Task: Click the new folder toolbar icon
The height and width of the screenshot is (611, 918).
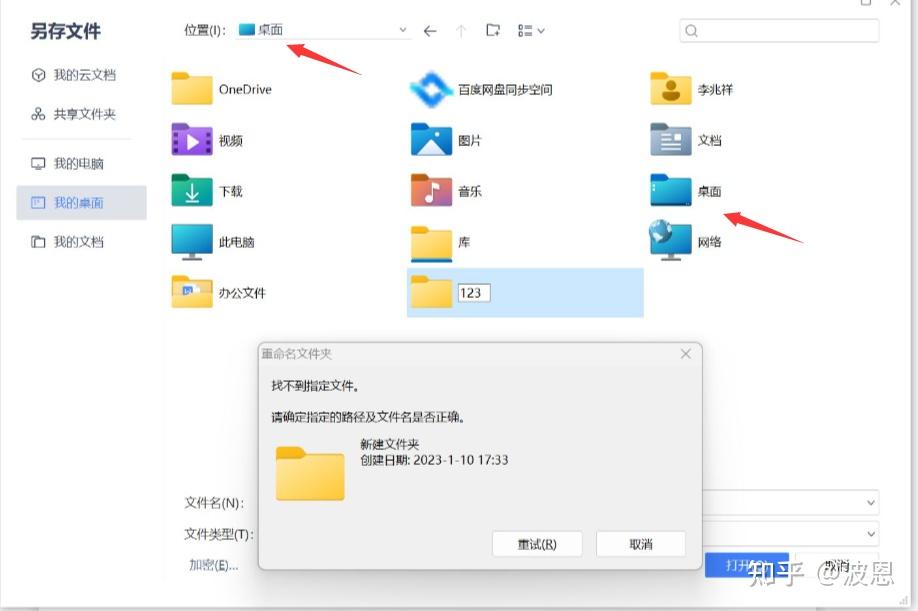Action: pos(491,30)
